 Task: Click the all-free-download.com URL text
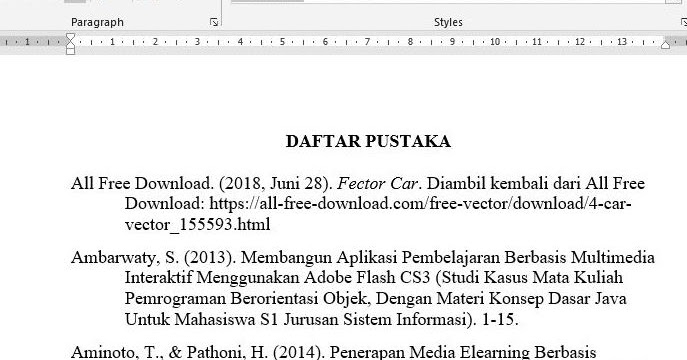420,204
